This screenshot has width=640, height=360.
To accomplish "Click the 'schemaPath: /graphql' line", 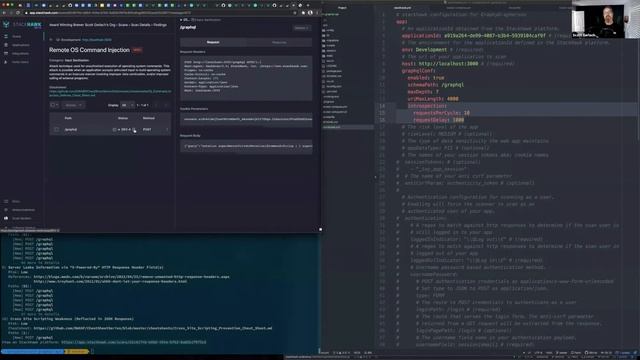I will pyautogui.click(x=436, y=85).
